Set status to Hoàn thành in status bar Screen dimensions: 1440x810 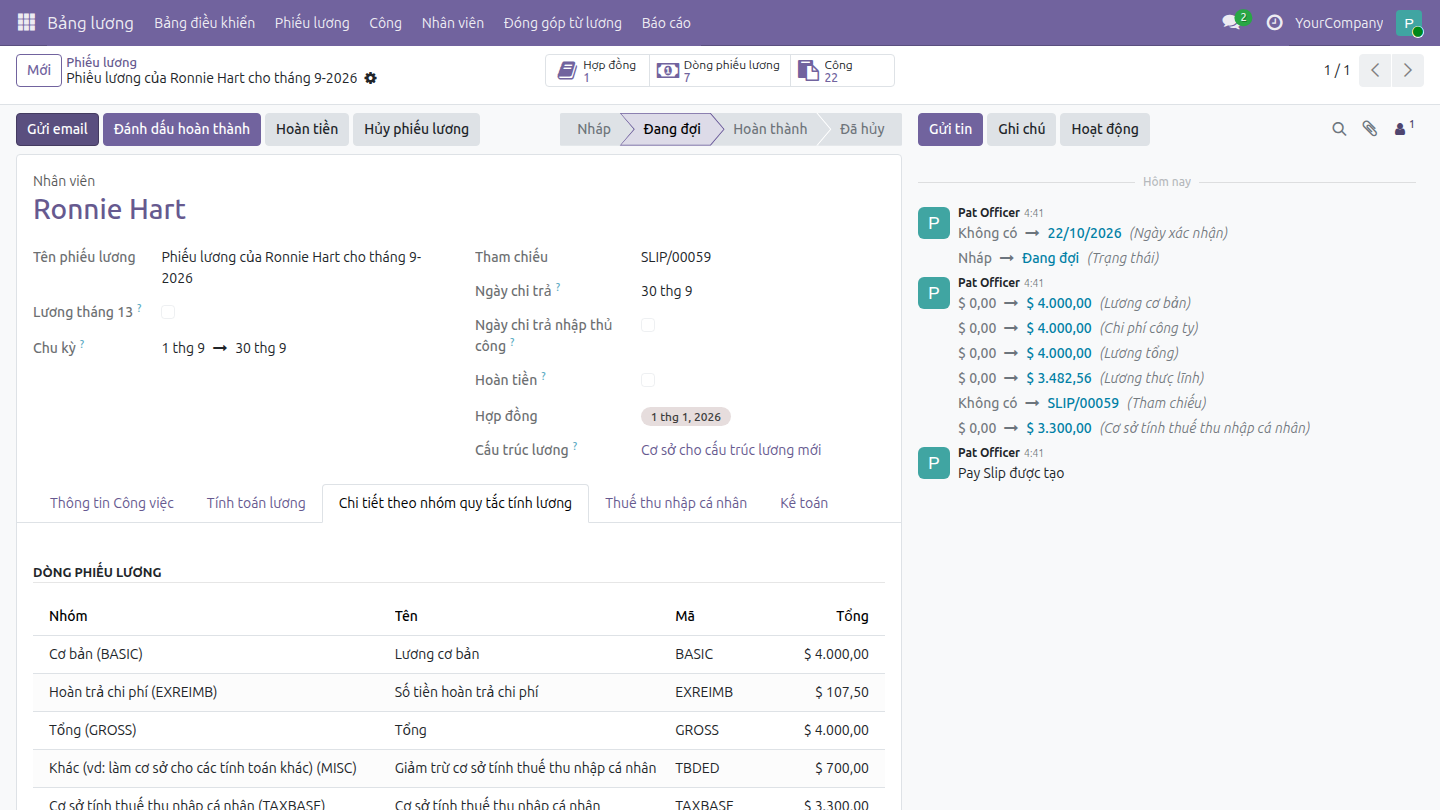770,129
